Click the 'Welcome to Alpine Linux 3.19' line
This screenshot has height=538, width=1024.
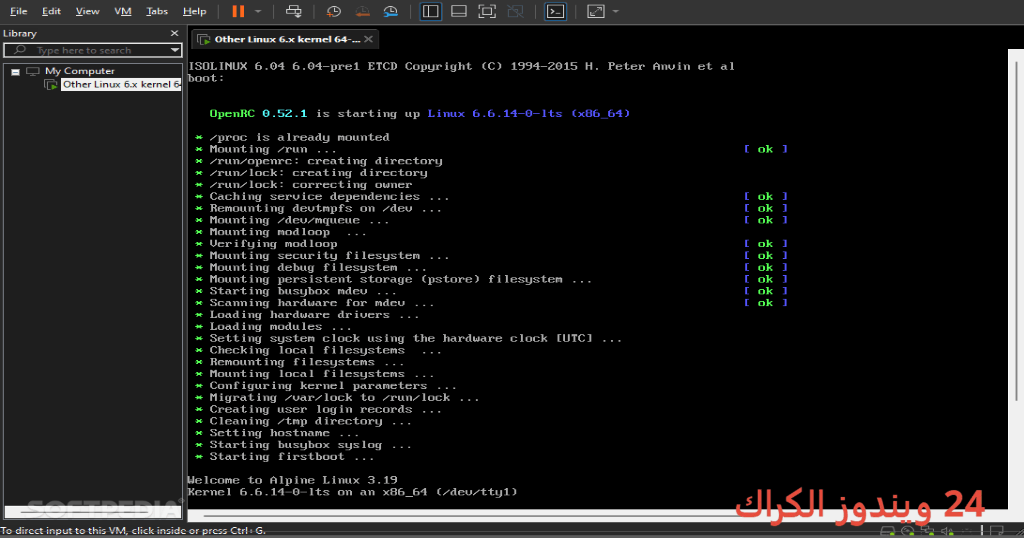pos(292,480)
